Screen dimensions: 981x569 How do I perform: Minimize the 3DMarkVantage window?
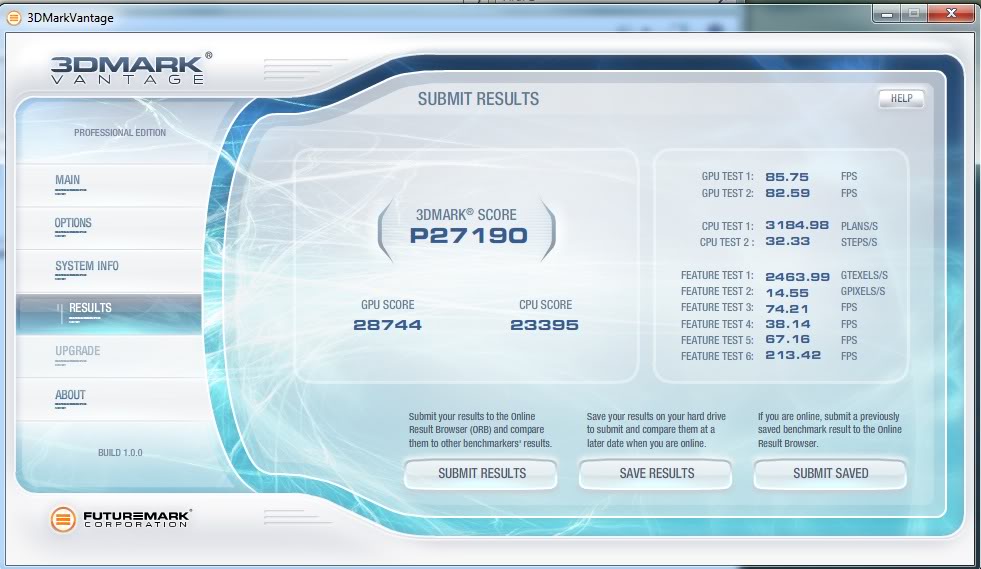point(886,13)
